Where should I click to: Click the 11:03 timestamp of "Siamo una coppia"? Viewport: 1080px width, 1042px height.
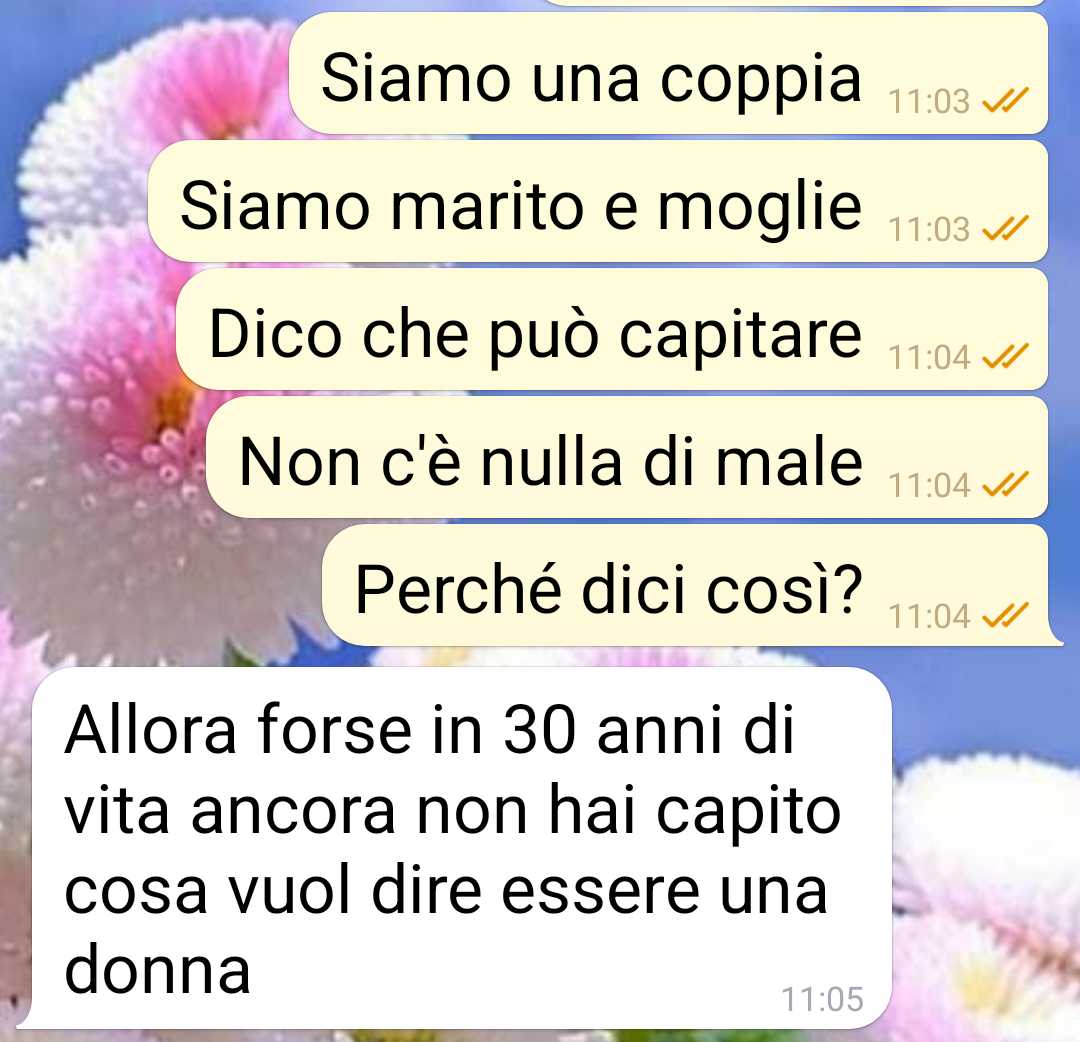(928, 101)
